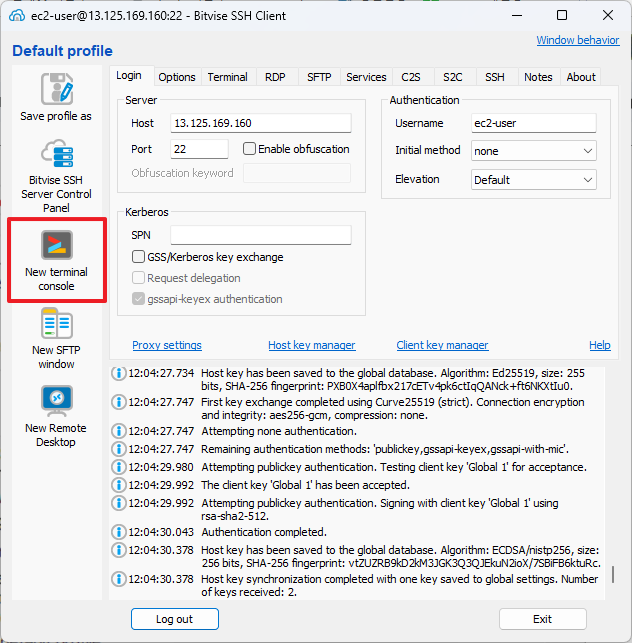Screen dimensions: 632x643
Task: Open Bitvise SSH Server Control Panel
Action: 57,176
